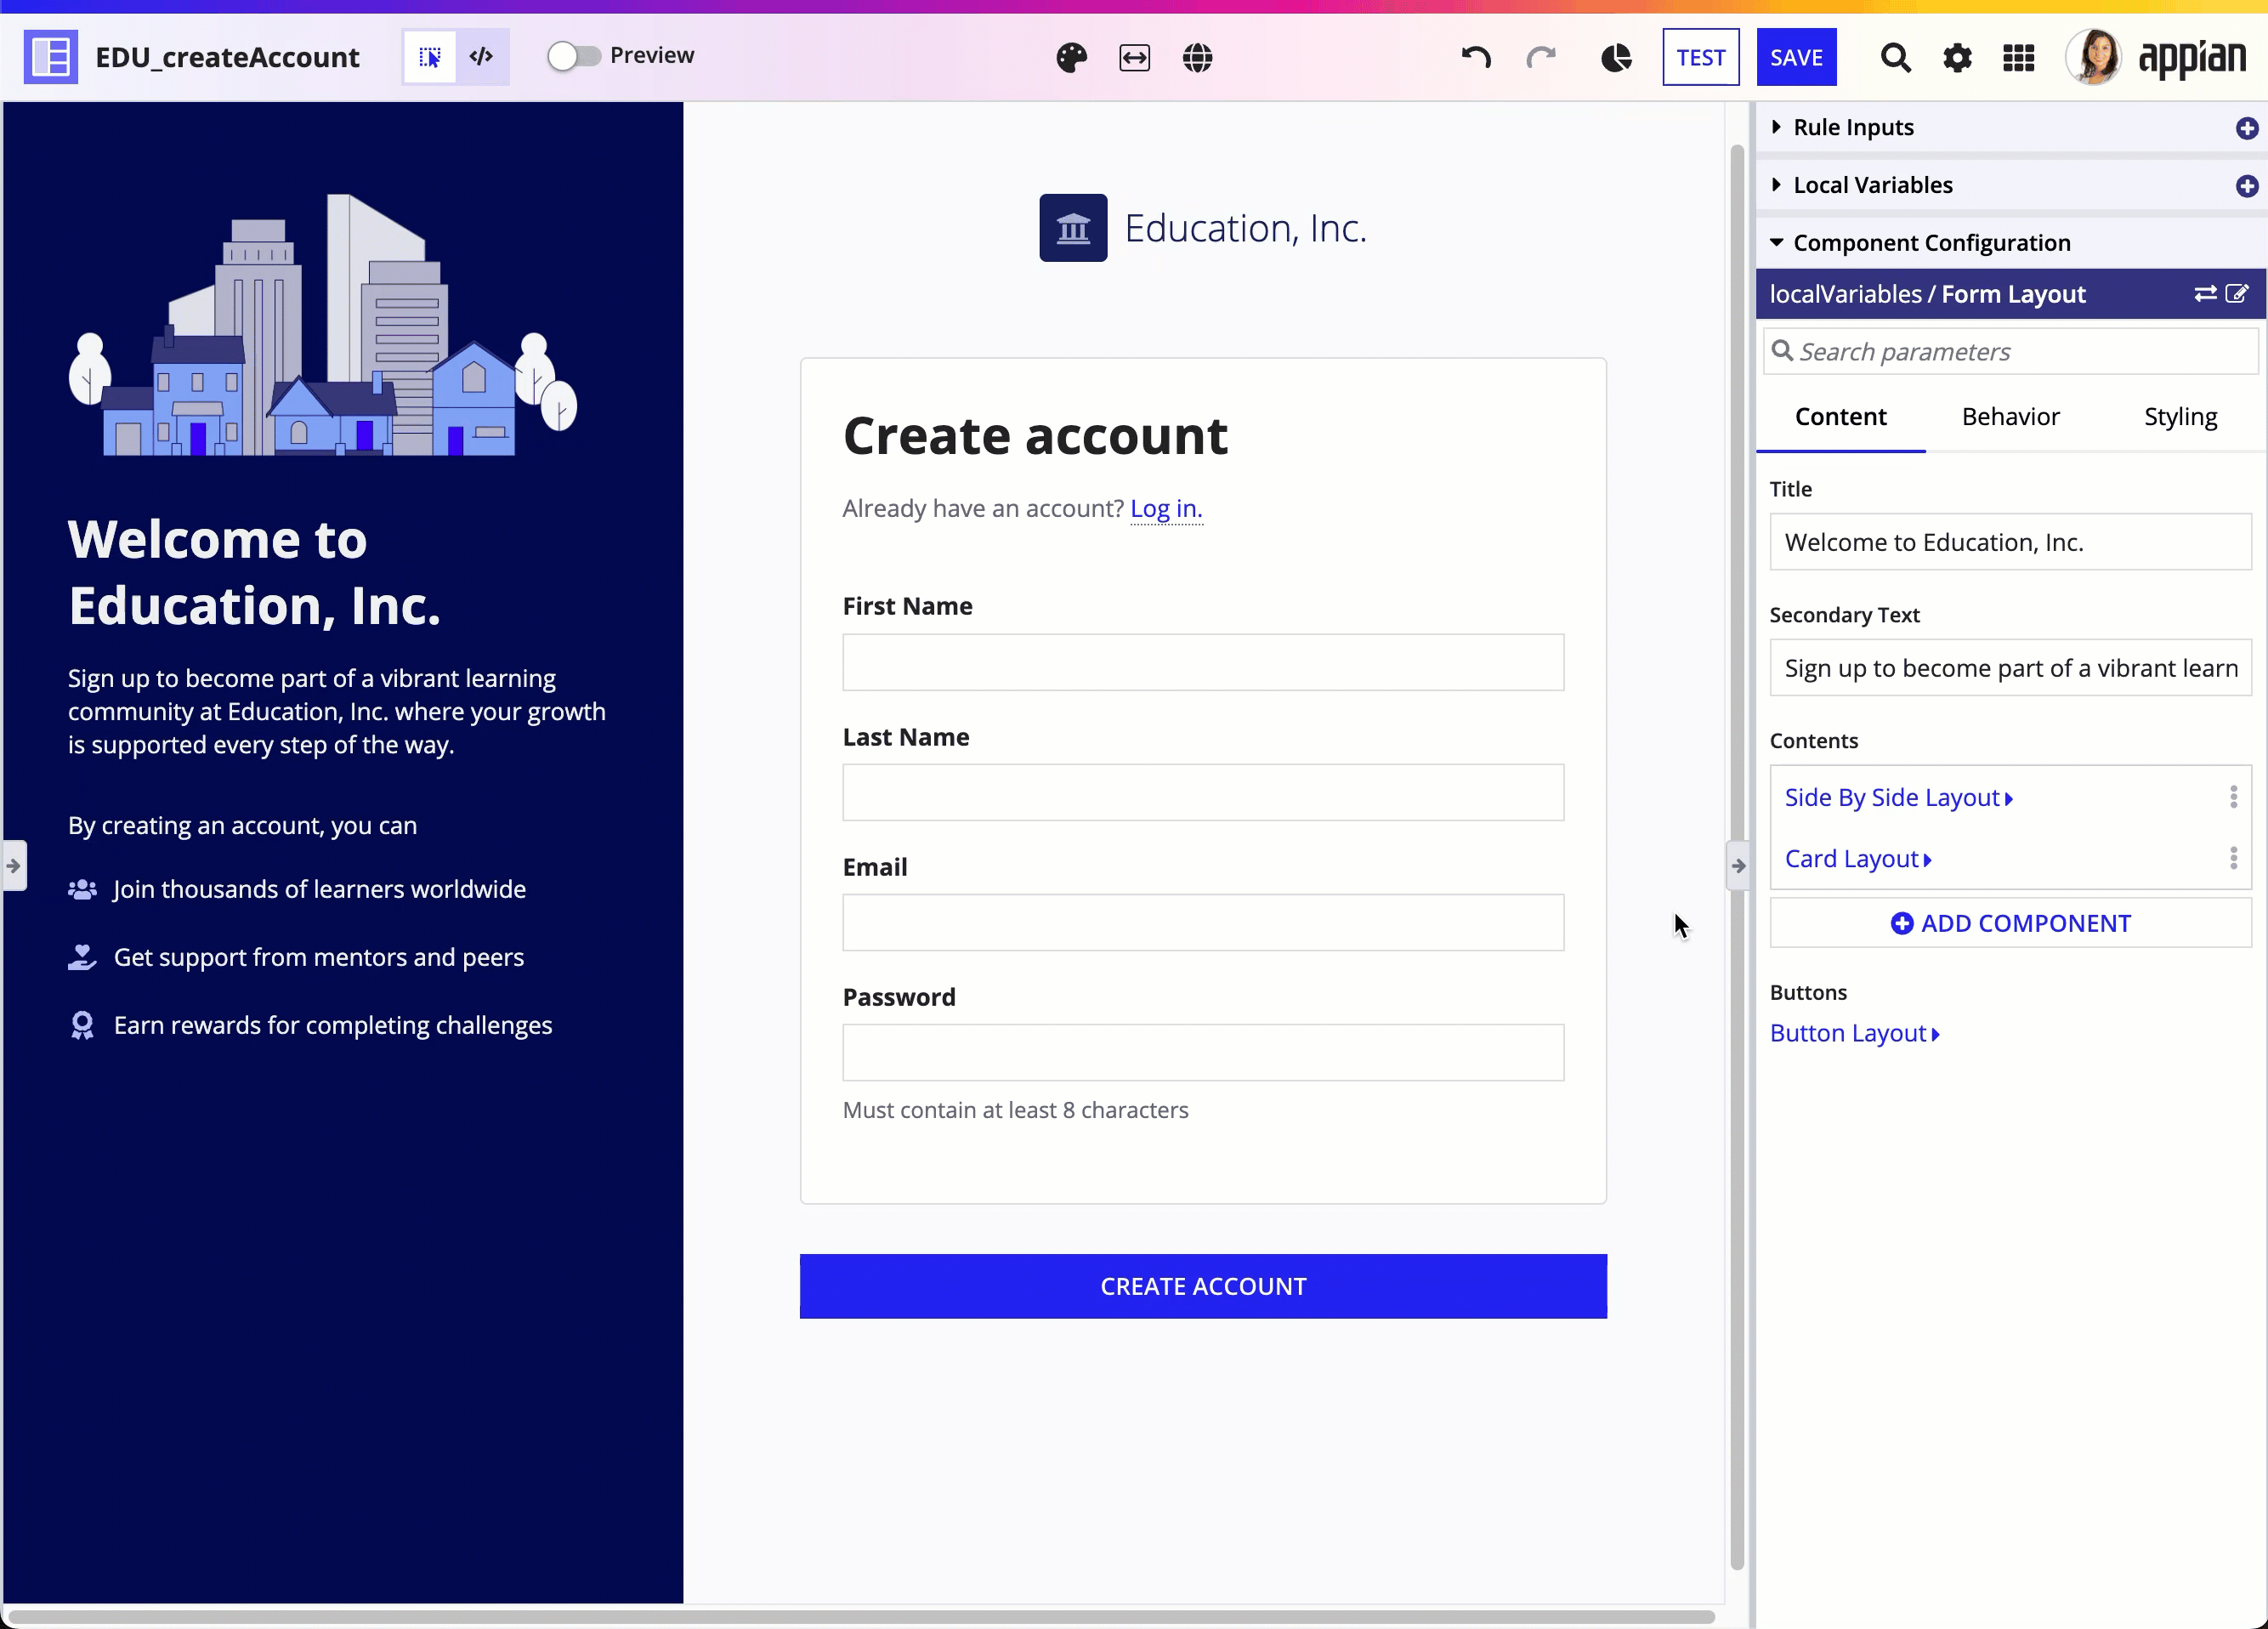Click the Log in link

pos(1166,509)
